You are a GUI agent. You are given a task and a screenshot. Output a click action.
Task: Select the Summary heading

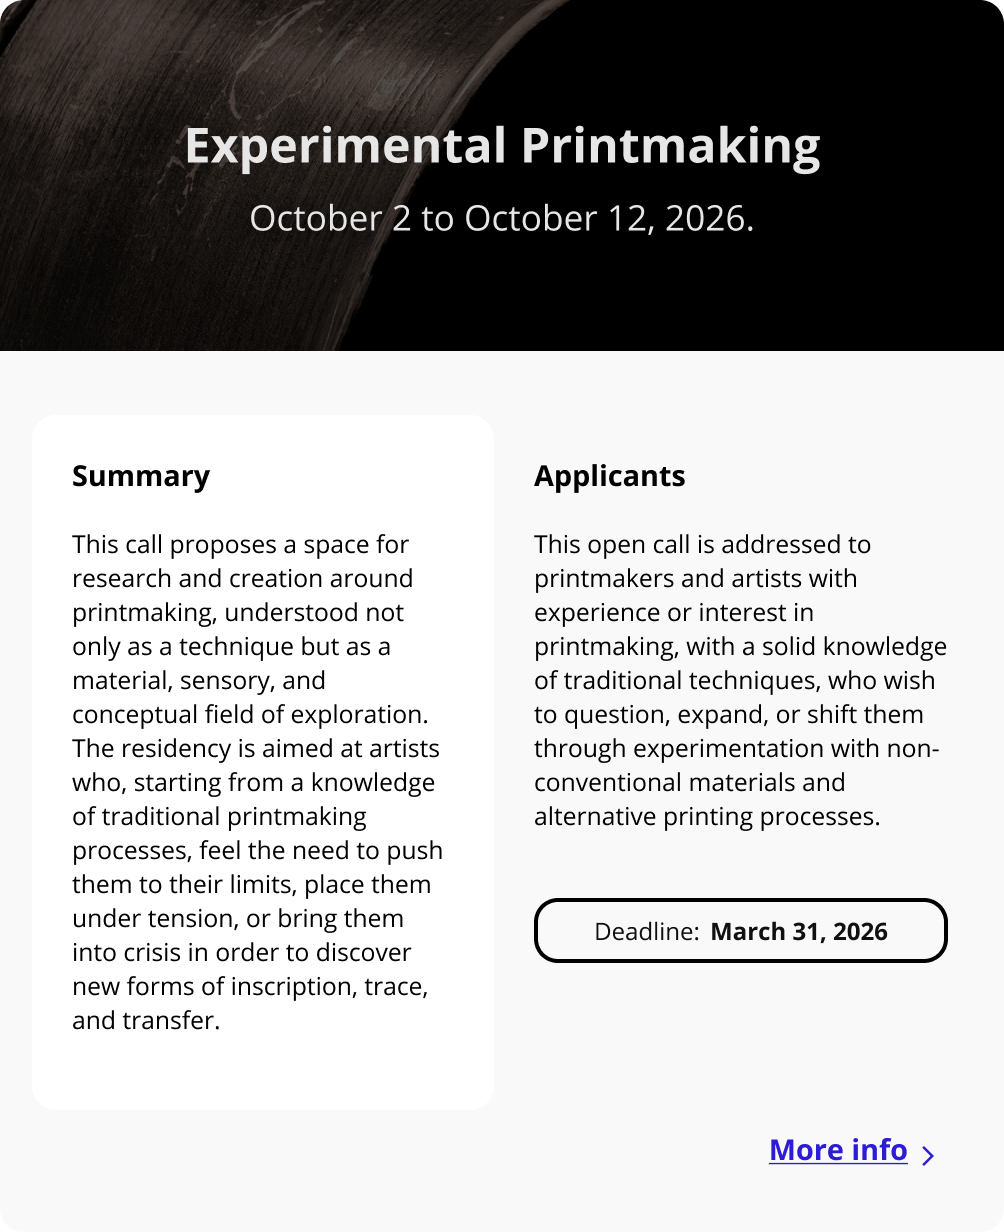141,476
